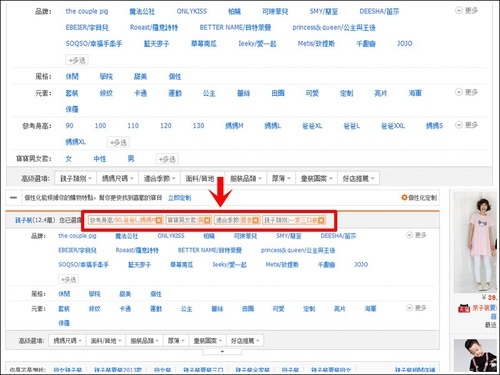The height and width of the screenshot is (375, 500).
Task: Select 媽媽XL size filter
Action: [76, 142]
